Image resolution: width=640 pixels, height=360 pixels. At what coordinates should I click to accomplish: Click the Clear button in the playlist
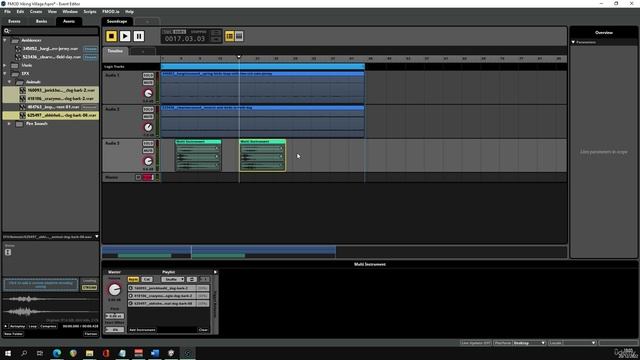pos(203,330)
